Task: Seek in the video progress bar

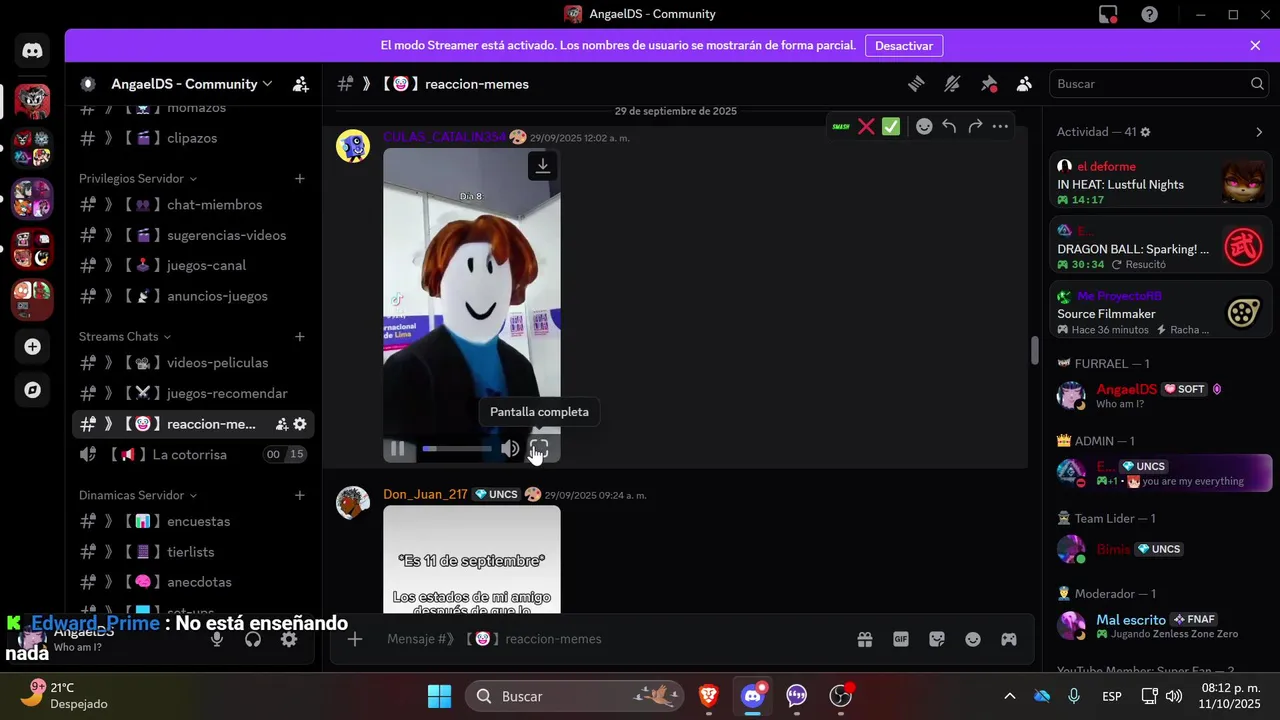Action: [x=457, y=449]
